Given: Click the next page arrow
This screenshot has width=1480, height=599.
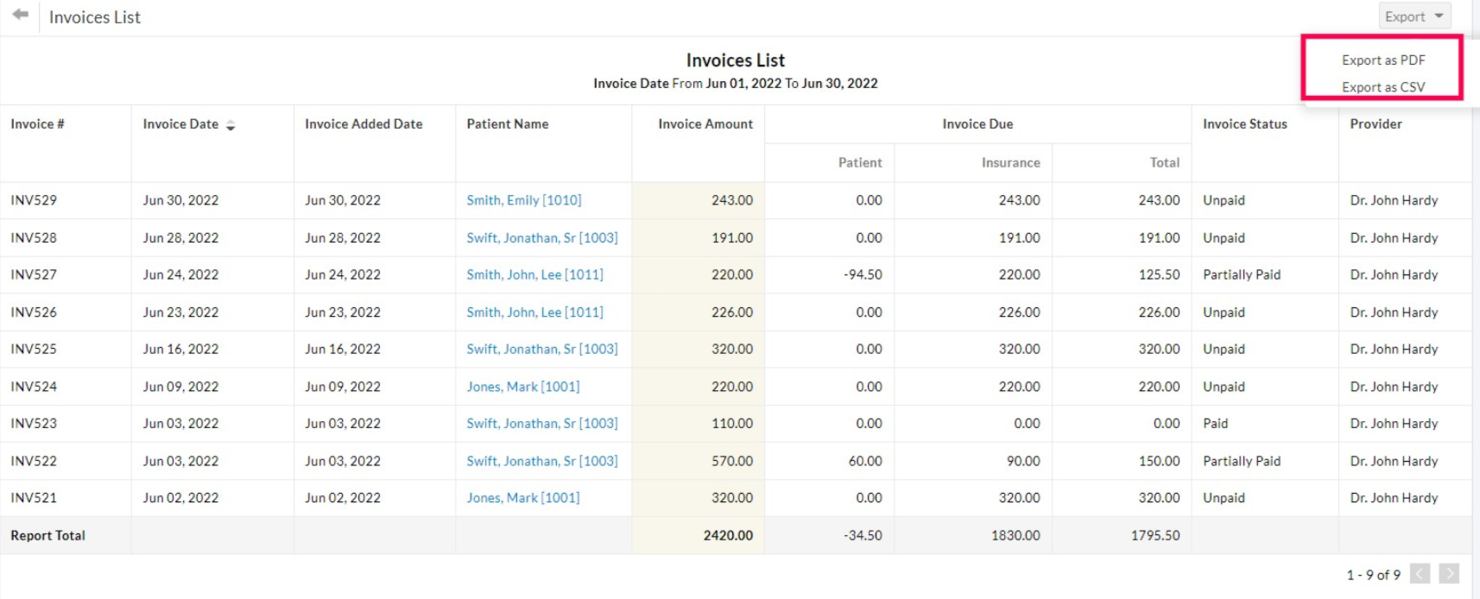Looking at the screenshot, I should coord(1449,574).
